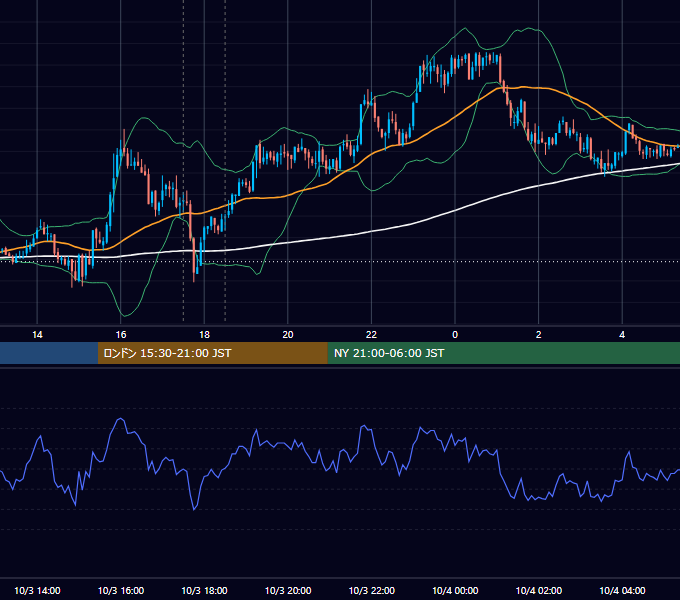The image size is (680, 600).
Task: Click the hour label 16 on price chart axis
Action: pos(121,335)
